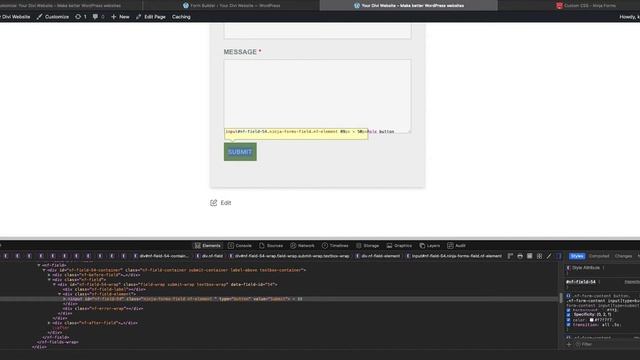This screenshot has height=360, width=640.
Task: Toggle the transition property checkbox
Action: [x=568, y=325]
